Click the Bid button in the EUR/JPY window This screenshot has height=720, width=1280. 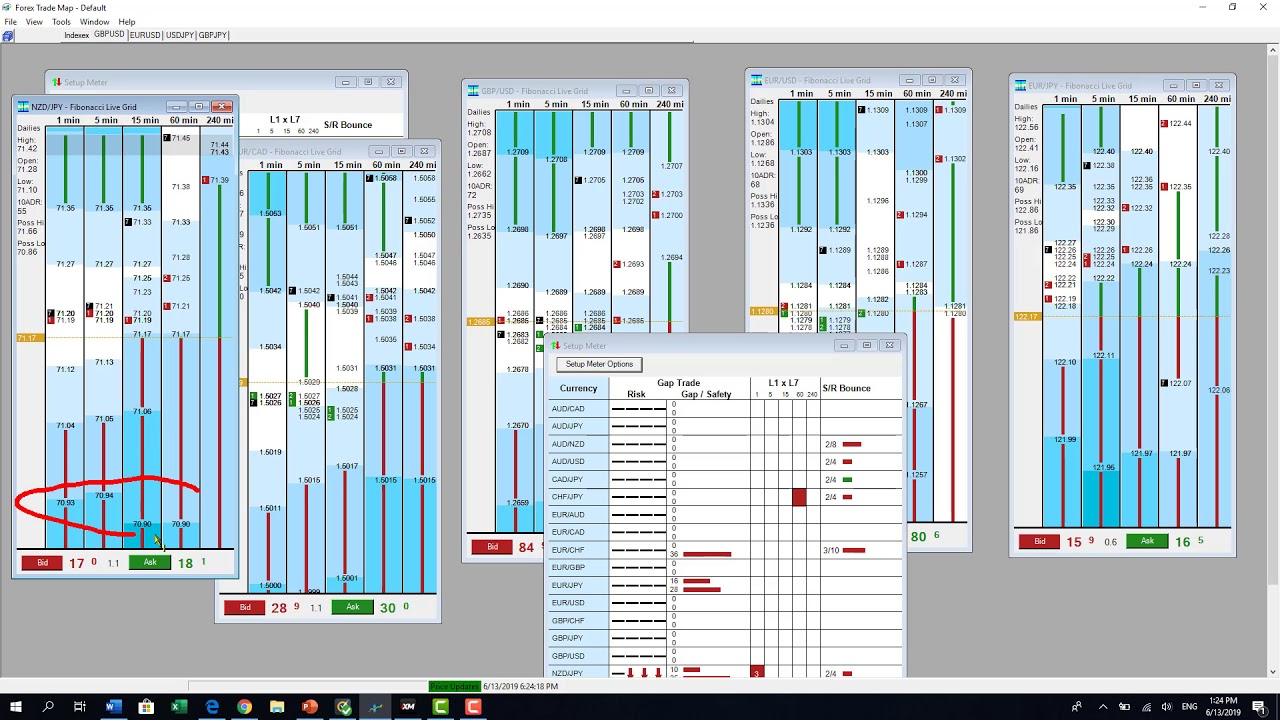tap(1040, 541)
